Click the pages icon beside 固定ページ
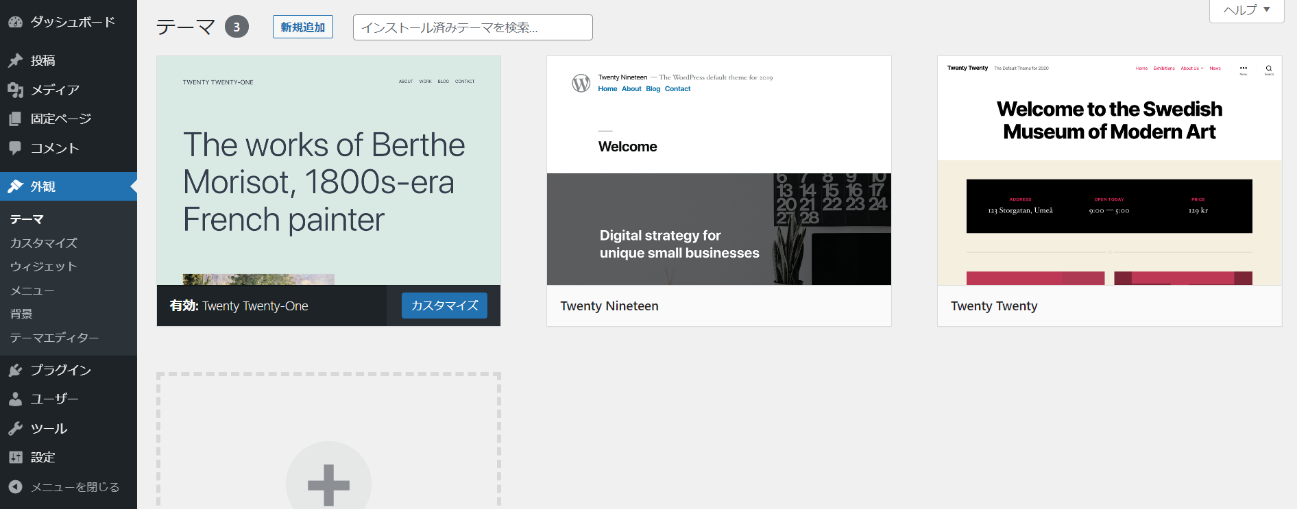 point(15,119)
